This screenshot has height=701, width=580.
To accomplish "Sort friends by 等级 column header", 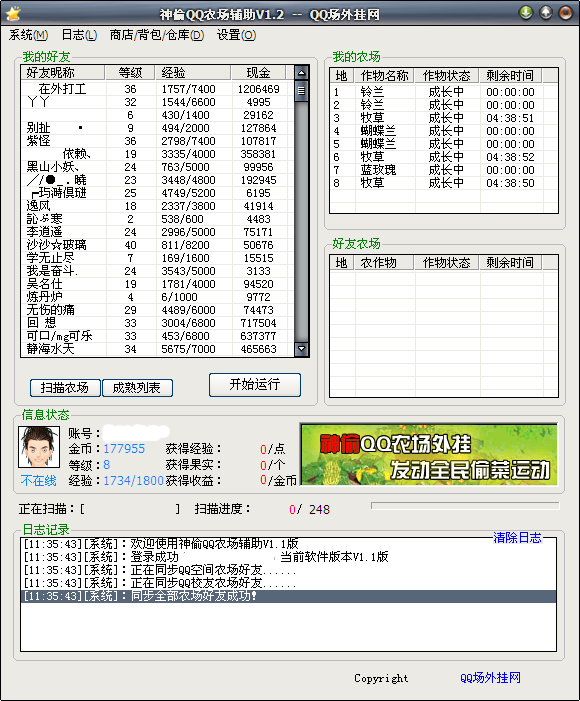I will pos(130,72).
